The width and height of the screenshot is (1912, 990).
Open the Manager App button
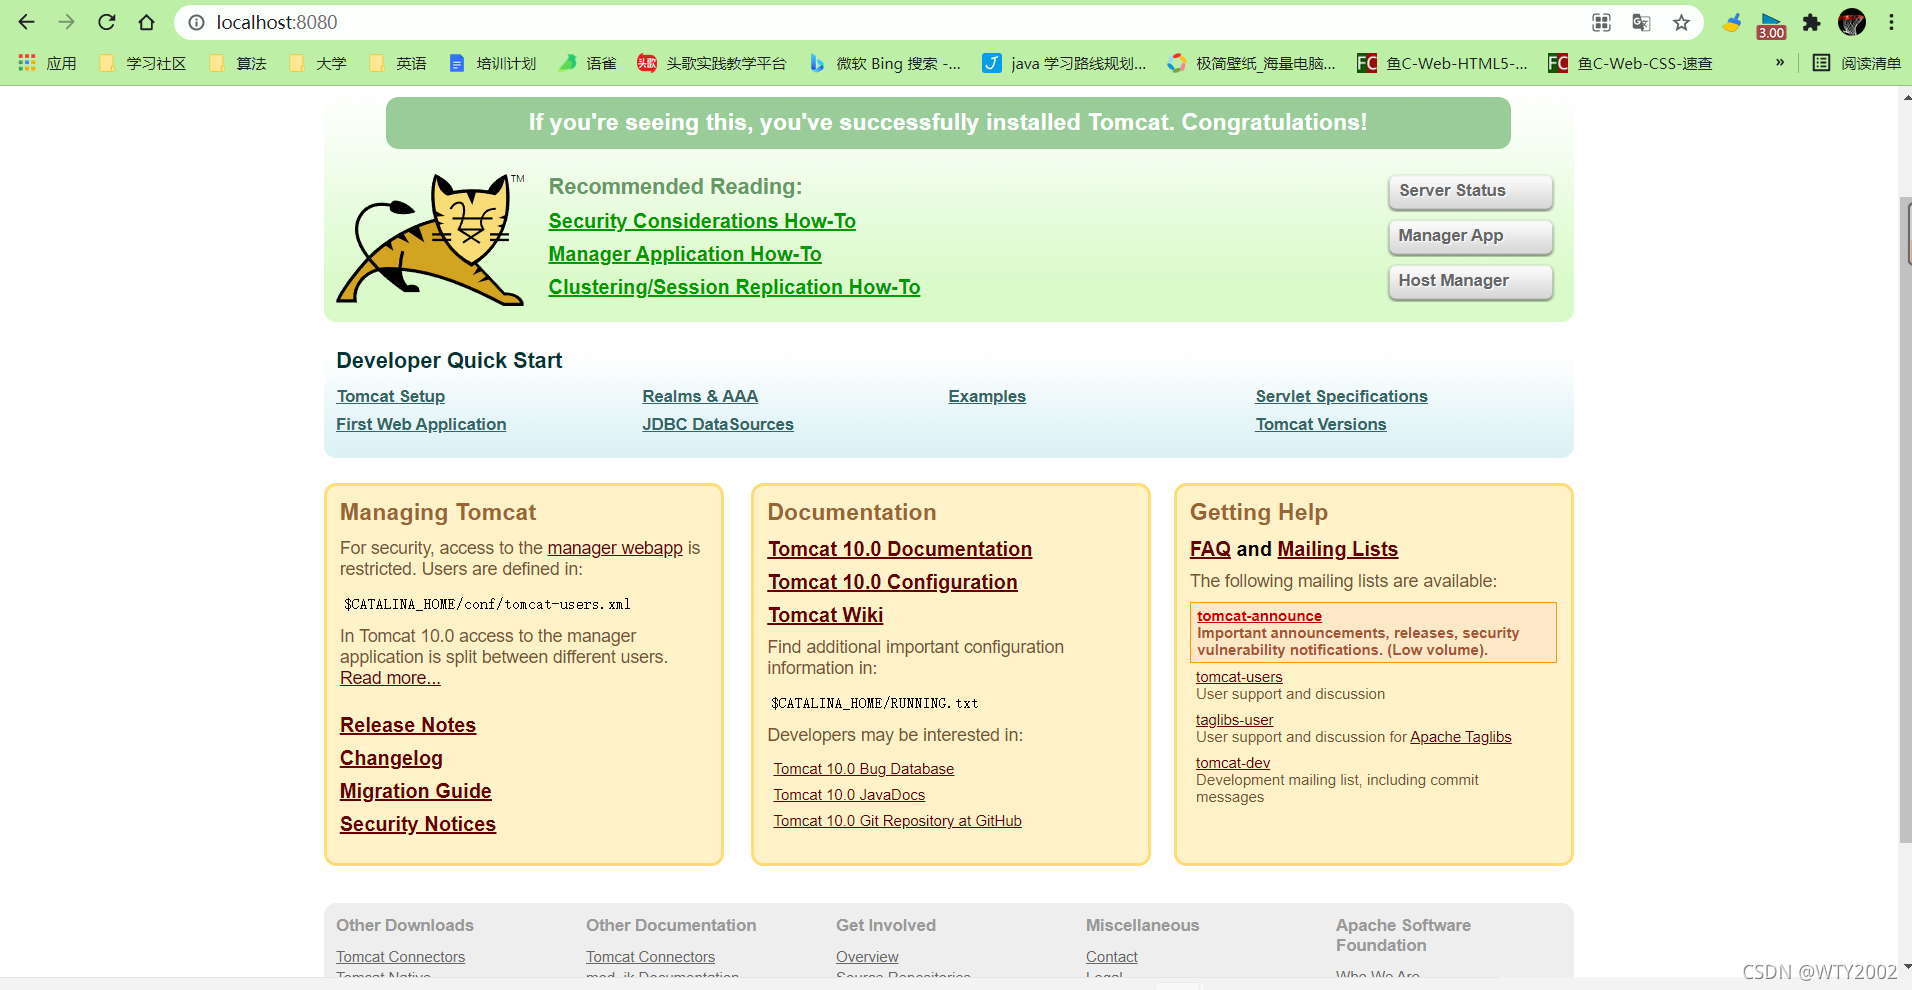coord(1470,236)
